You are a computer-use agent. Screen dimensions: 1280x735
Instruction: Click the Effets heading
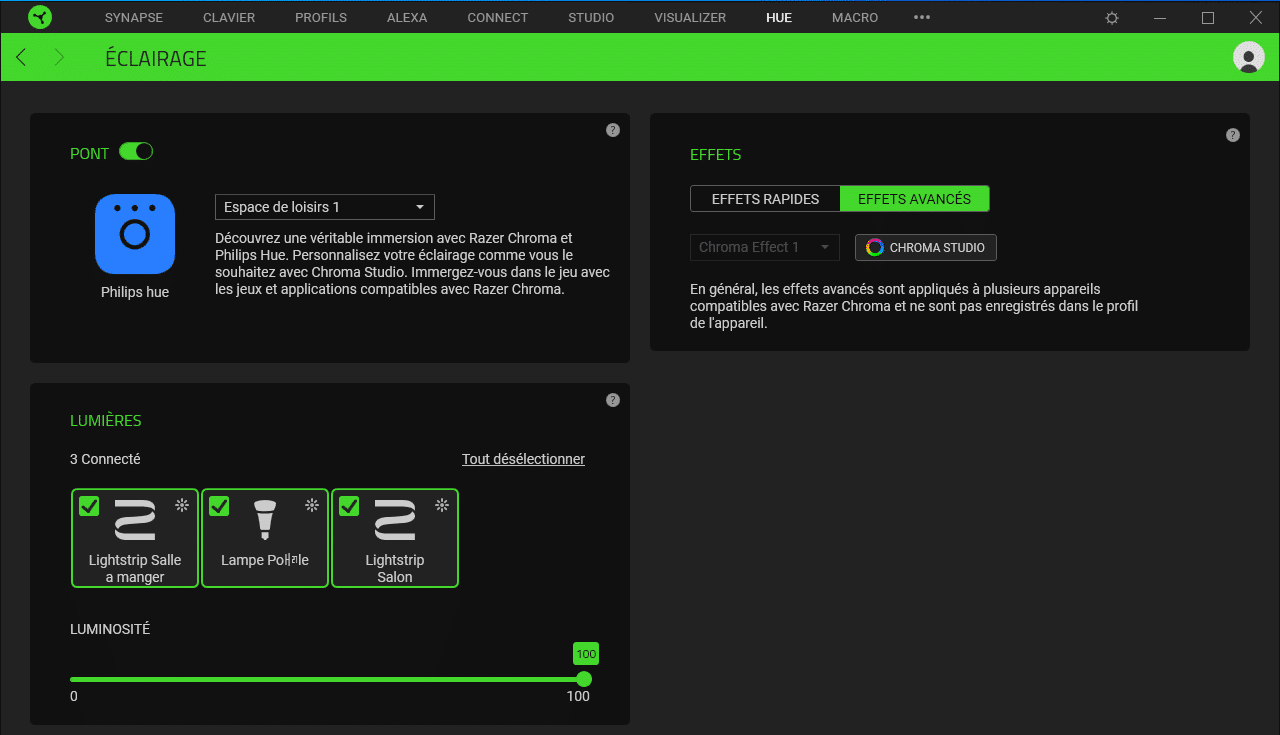[x=716, y=155]
